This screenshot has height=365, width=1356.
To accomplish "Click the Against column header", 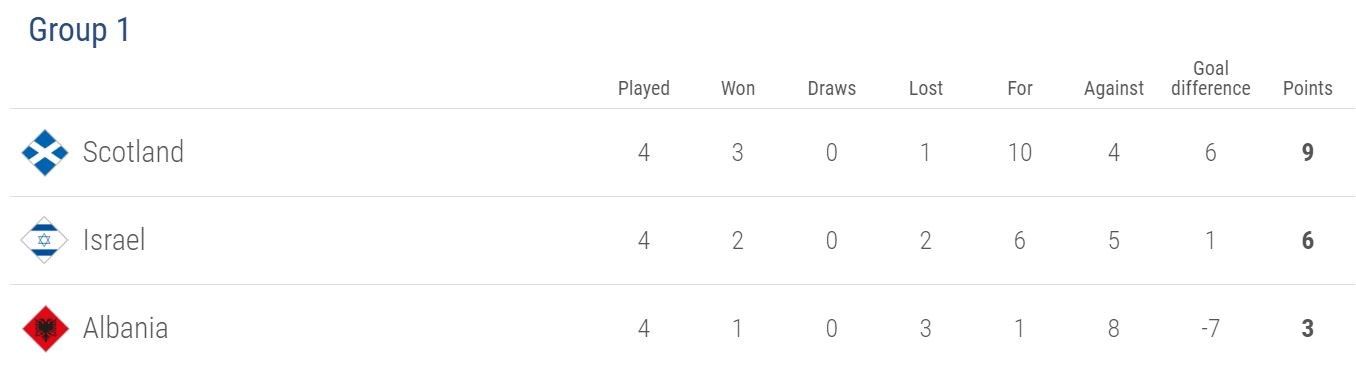I will point(1114,88).
